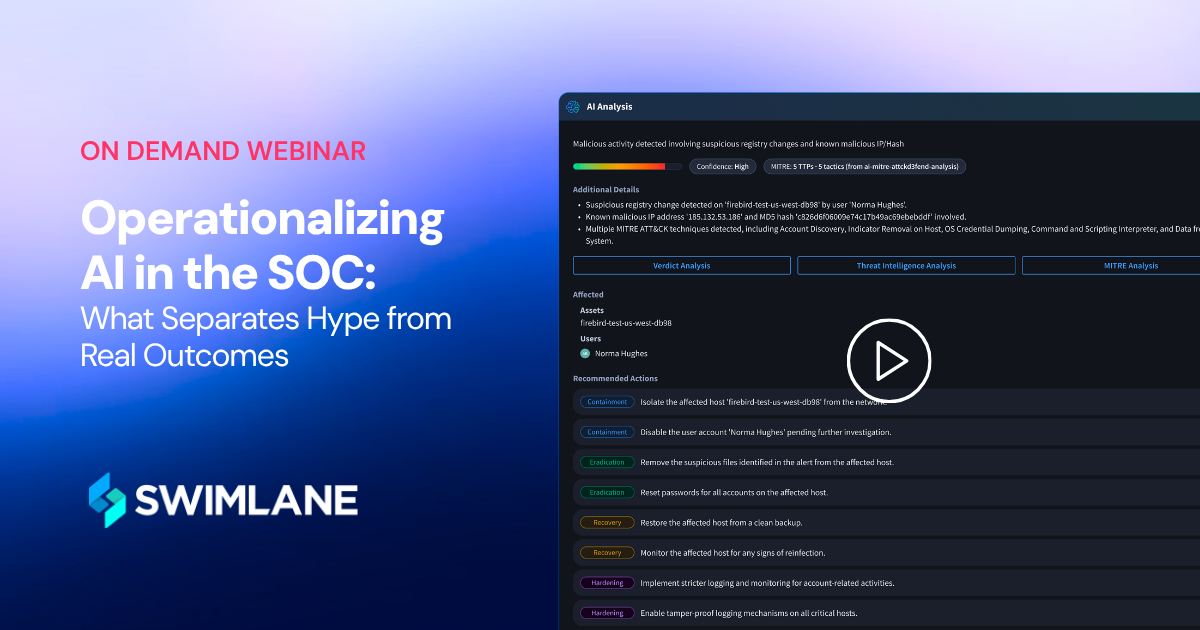Click Recovery tag on Restore from backup action

[x=607, y=522]
